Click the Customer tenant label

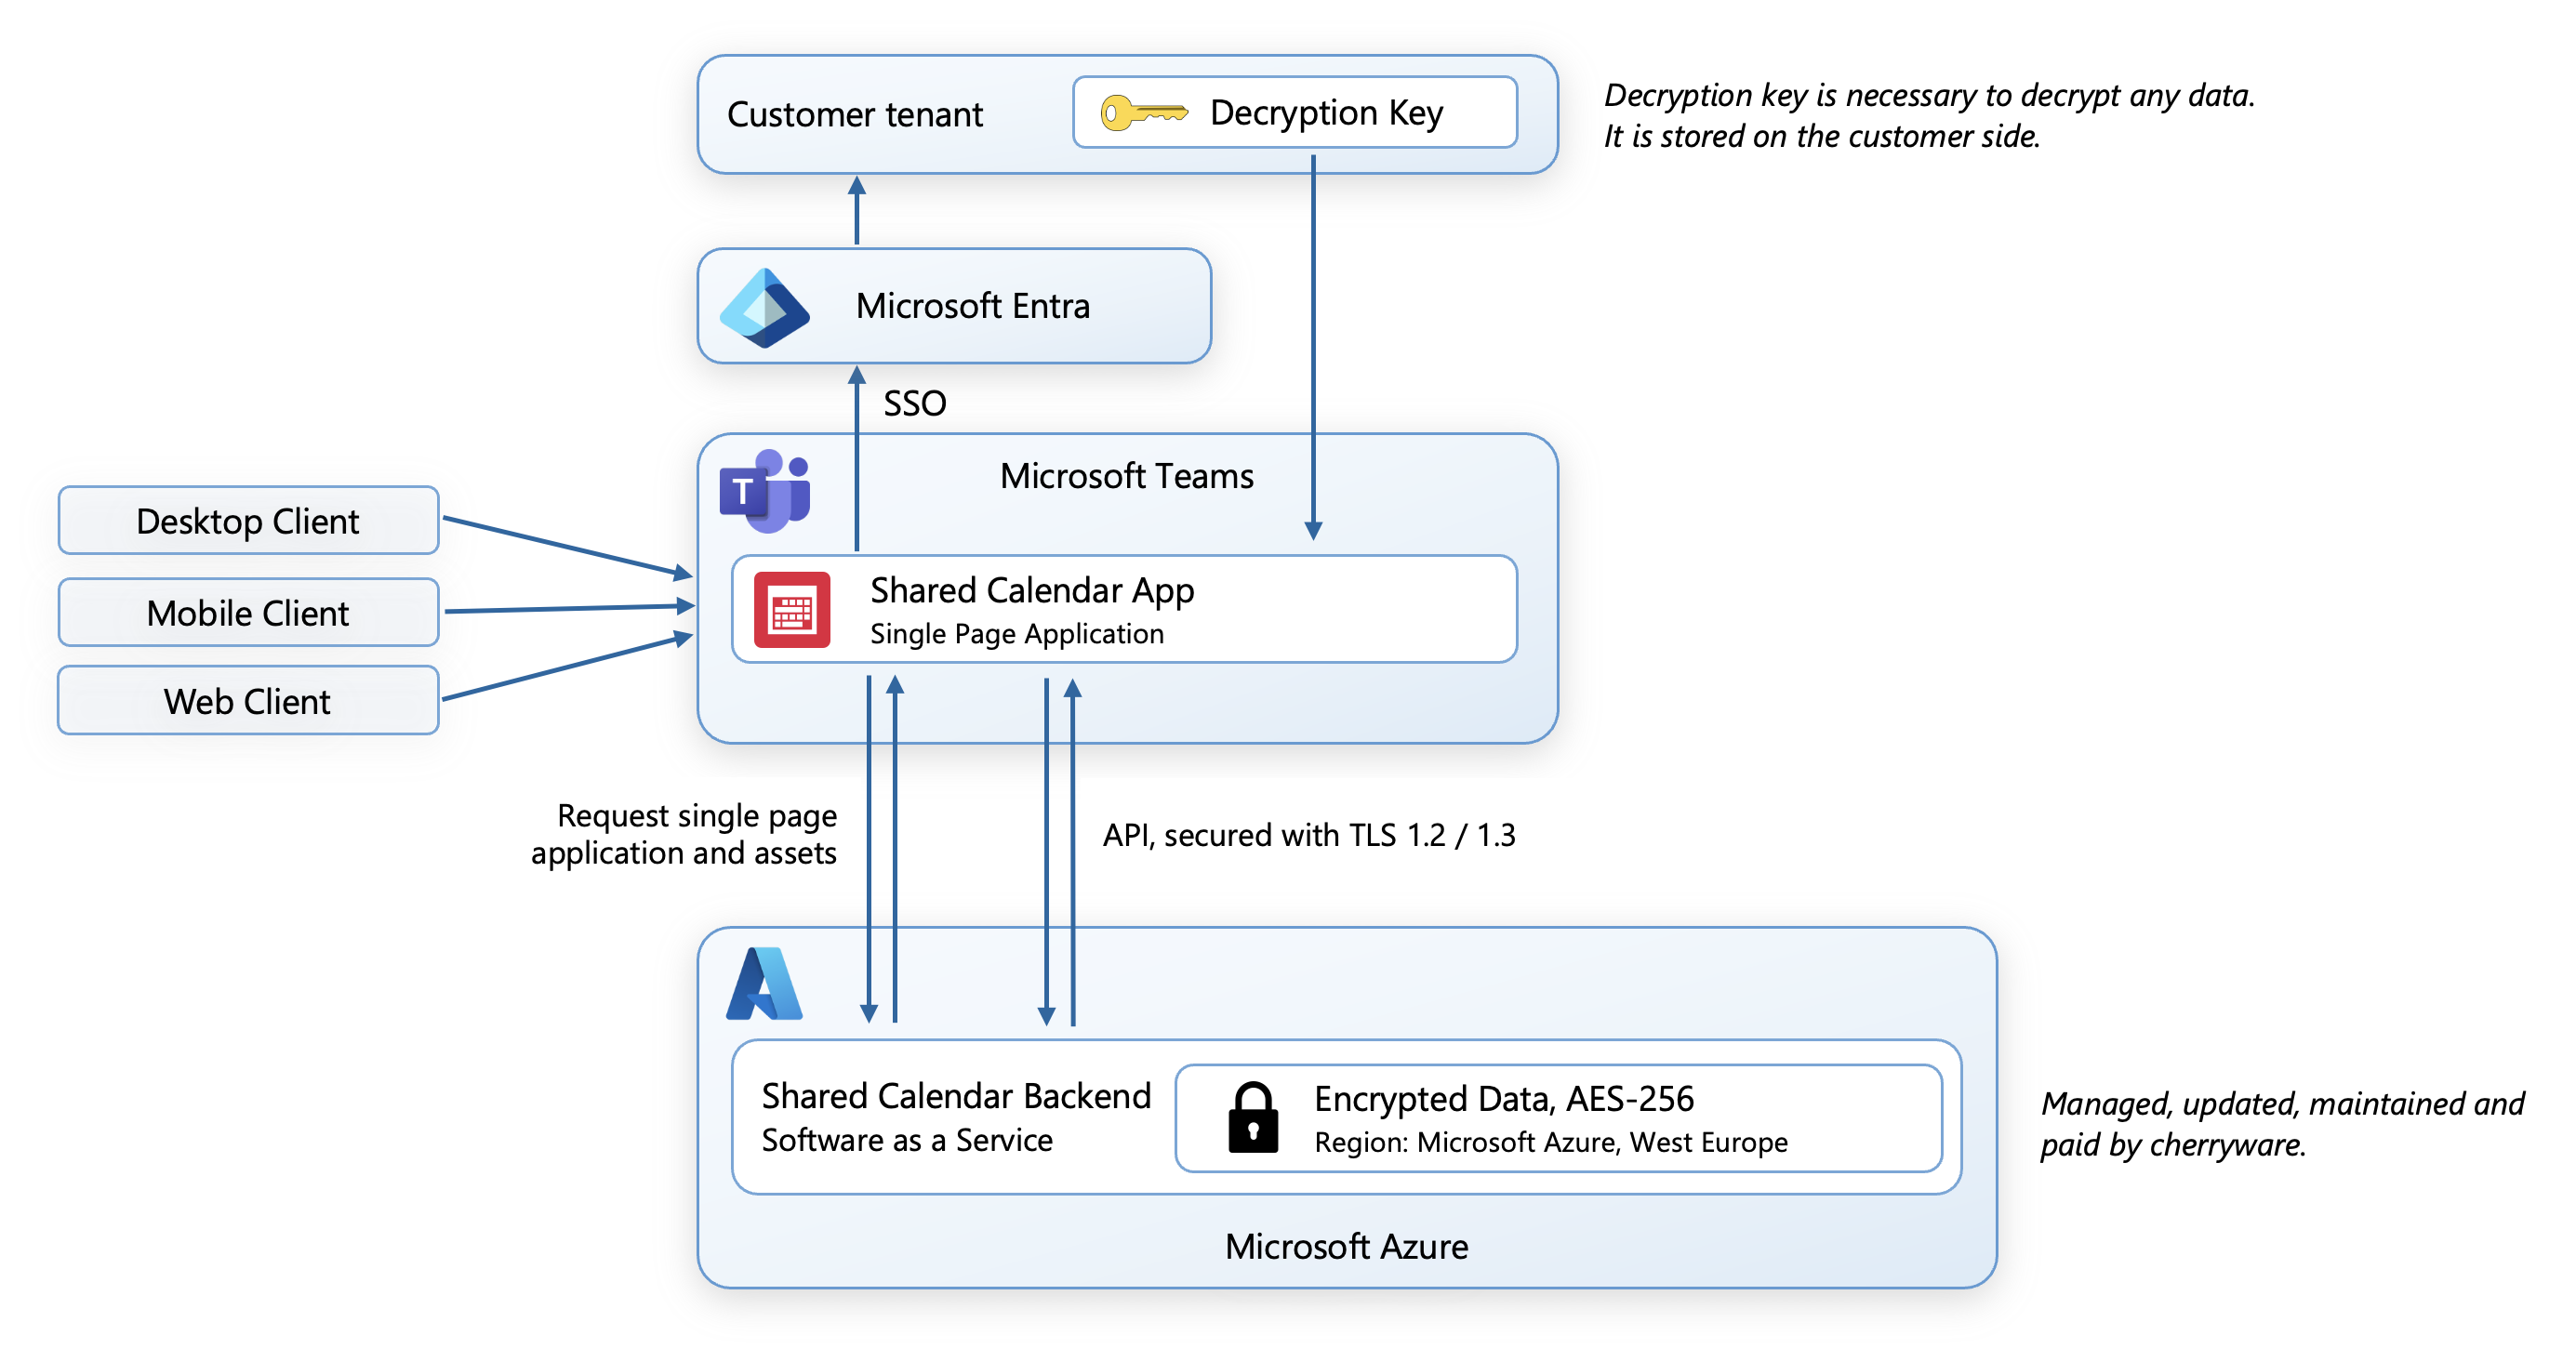tap(855, 114)
